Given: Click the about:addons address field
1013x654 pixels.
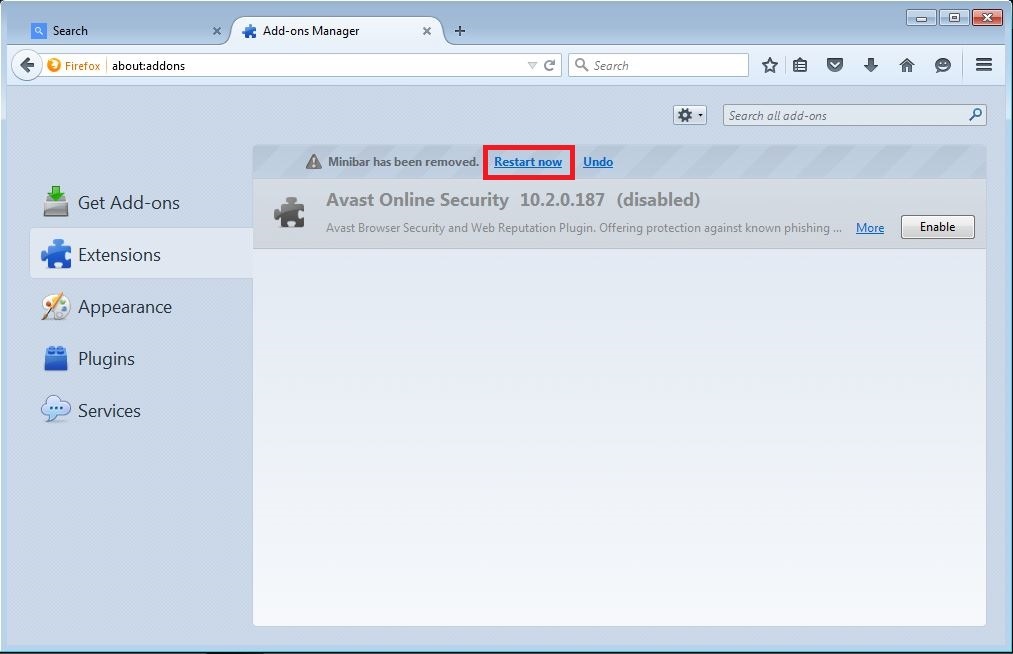Looking at the screenshot, I should [x=317, y=65].
